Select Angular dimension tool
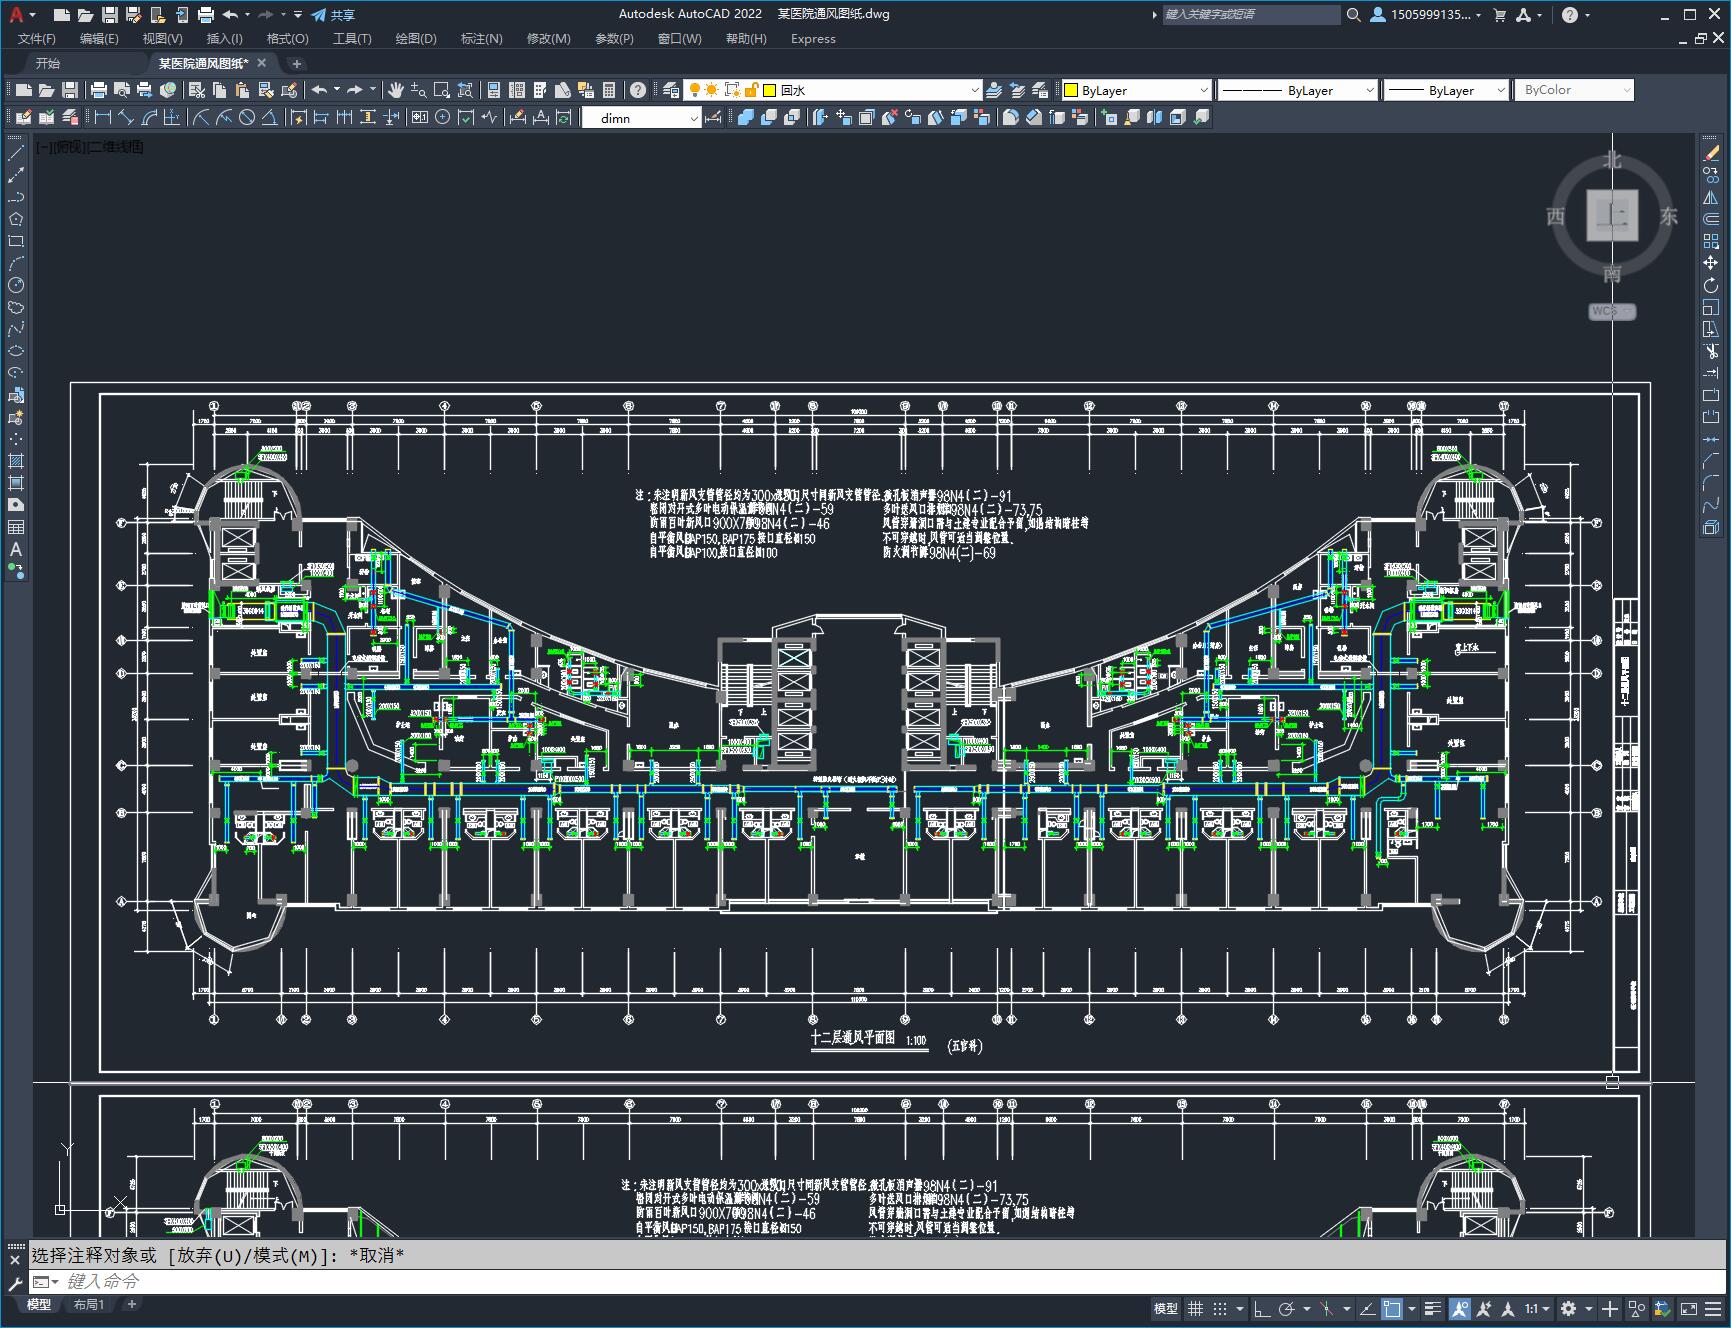The height and width of the screenshot is (1328, 1731). (x=270, y=117)
